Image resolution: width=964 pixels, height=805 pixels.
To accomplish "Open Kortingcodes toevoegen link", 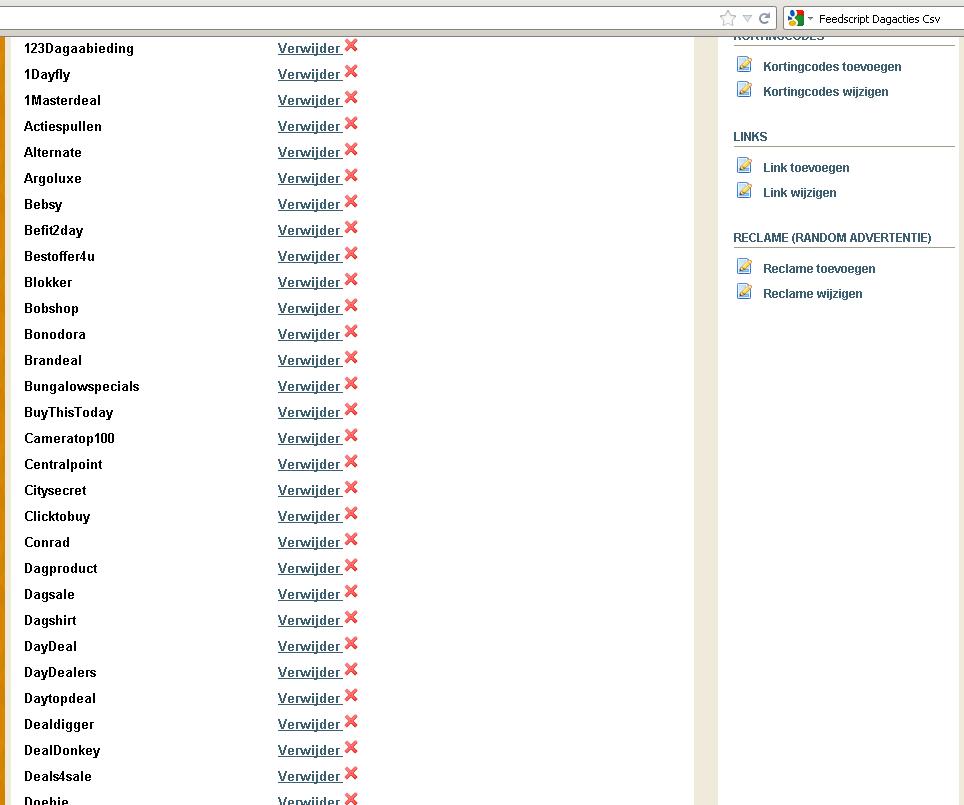I will (x=832, y=66).
